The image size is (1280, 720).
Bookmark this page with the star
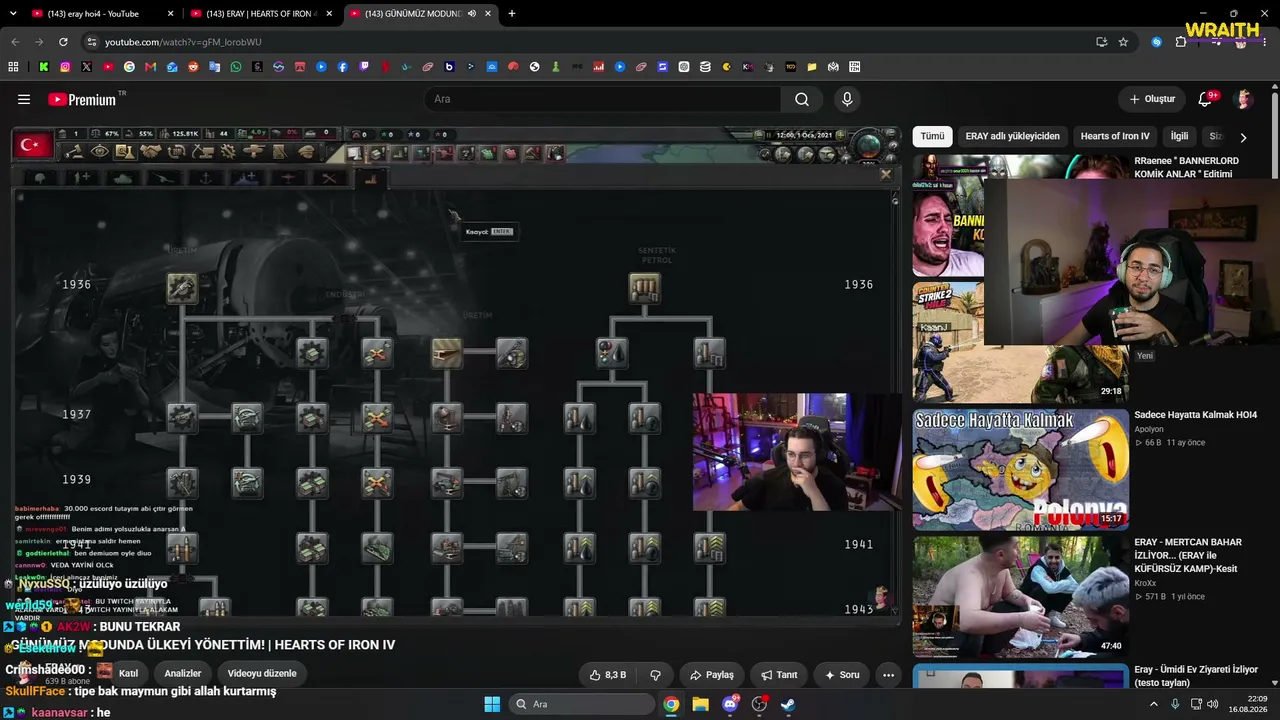click(x=1123, y=42)
